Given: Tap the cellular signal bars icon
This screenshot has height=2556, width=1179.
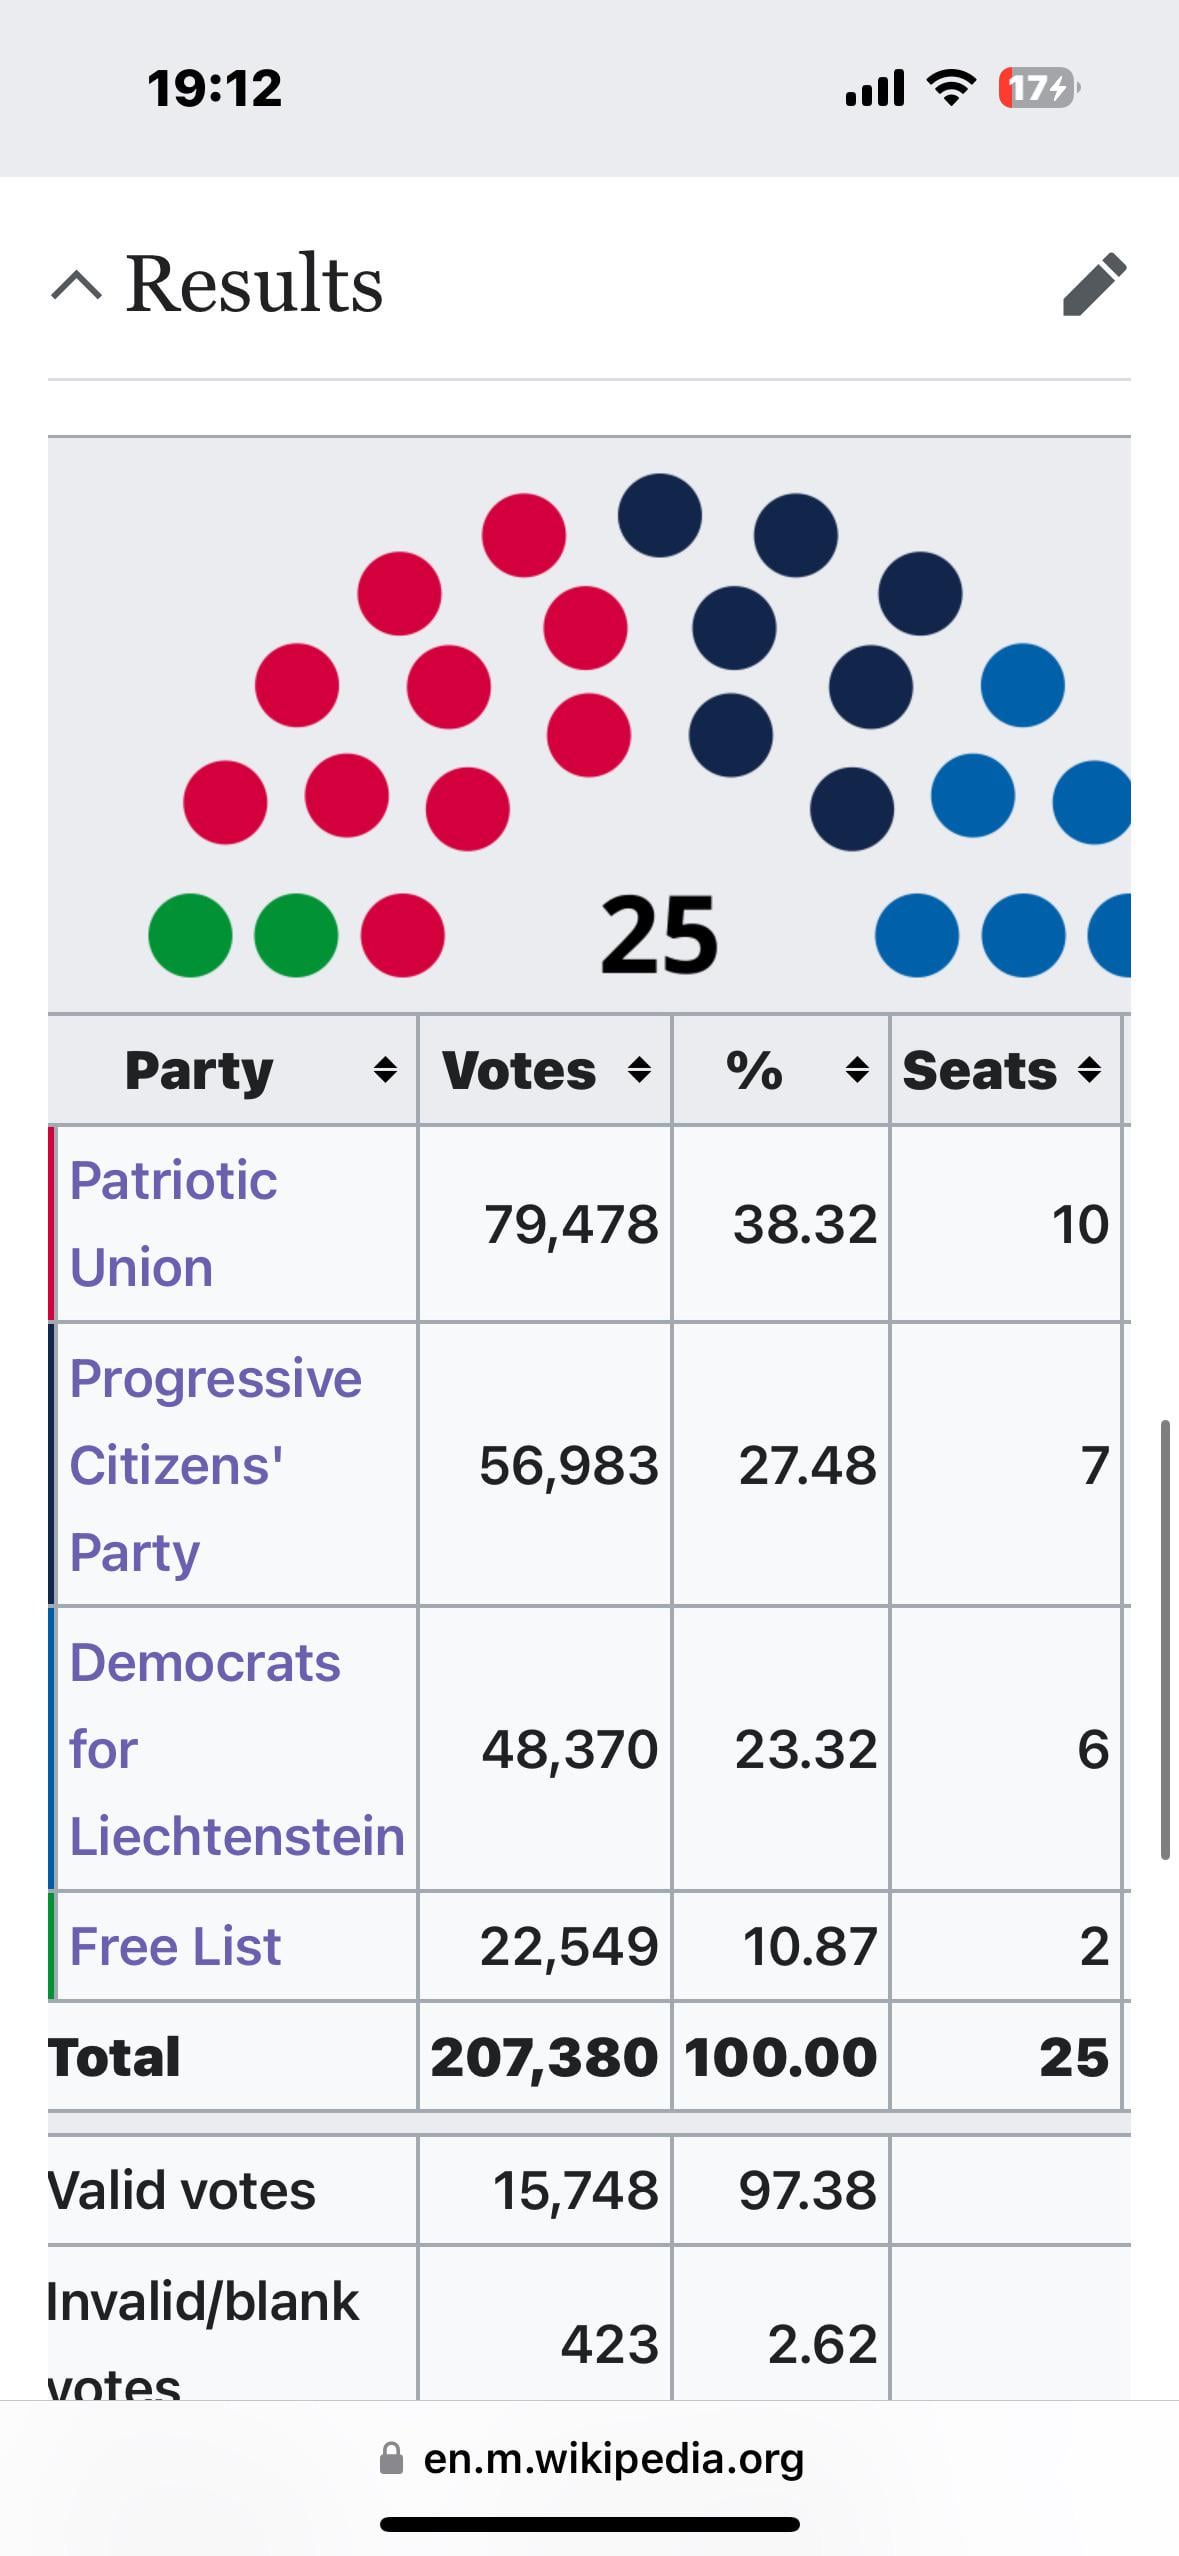Looking at the screenshot, I should coord(875,88).
